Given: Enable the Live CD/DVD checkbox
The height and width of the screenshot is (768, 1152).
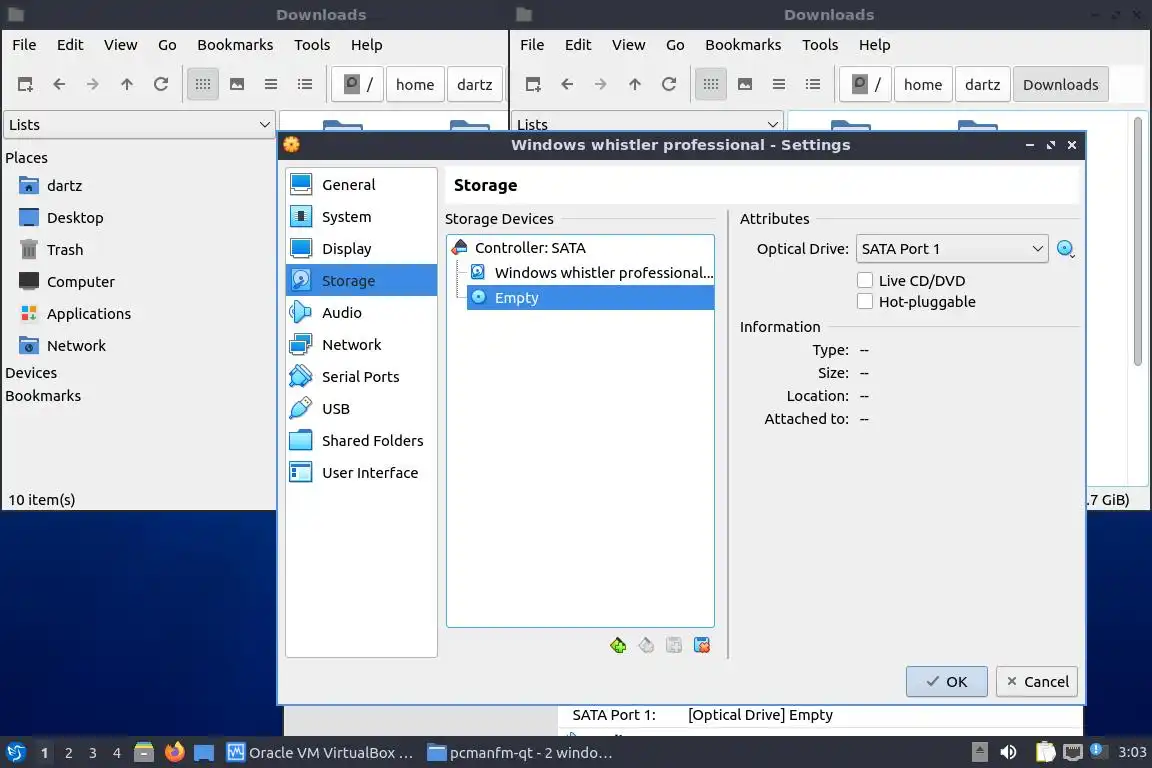Looking at the screenshot, I should click(x=865, y=280).
